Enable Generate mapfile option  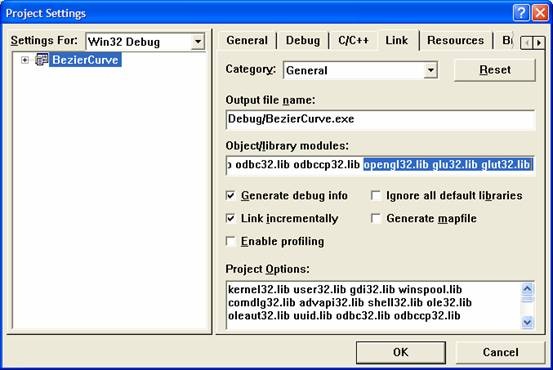point(376,218)
